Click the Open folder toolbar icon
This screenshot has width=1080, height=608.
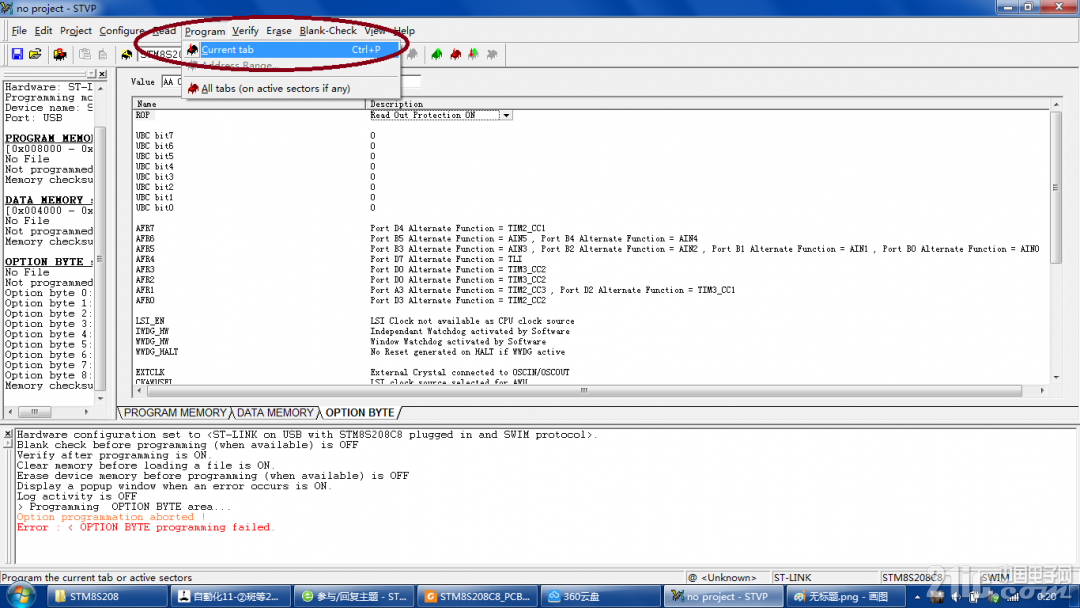point(35,54)
